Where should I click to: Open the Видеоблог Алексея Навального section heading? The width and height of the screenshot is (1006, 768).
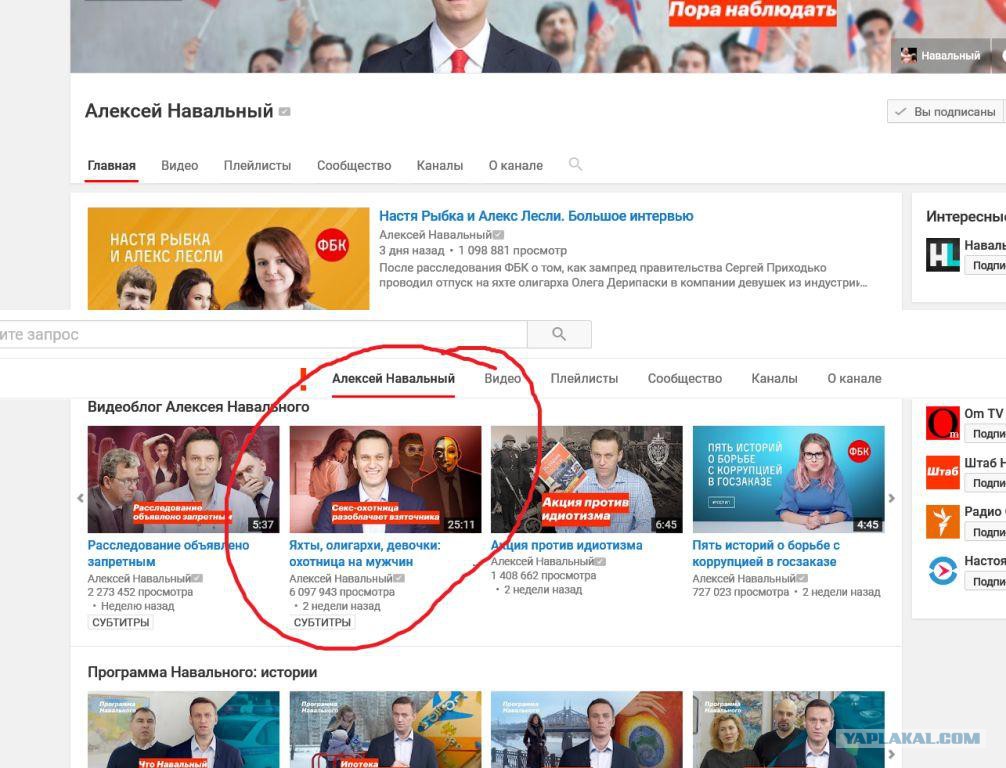pos(198,407)
